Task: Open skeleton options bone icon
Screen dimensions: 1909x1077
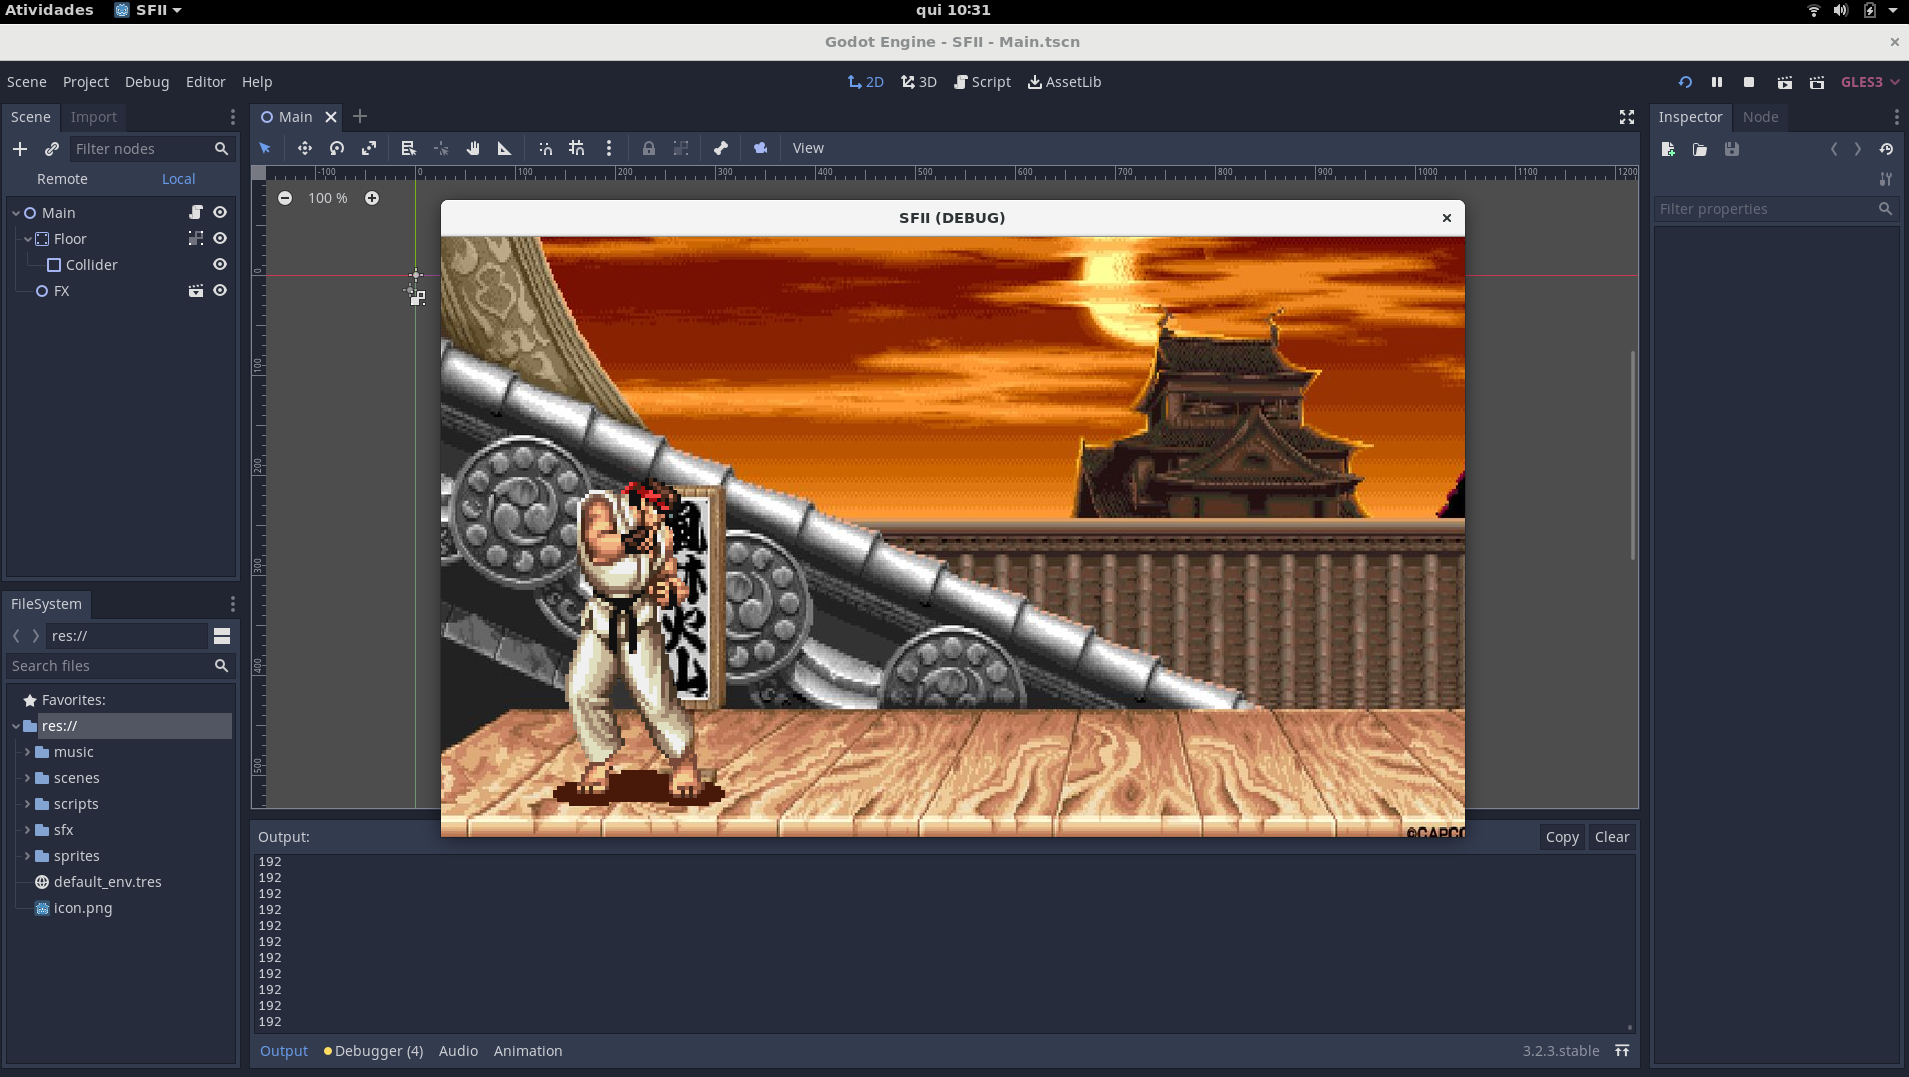Action: [721, 148]
